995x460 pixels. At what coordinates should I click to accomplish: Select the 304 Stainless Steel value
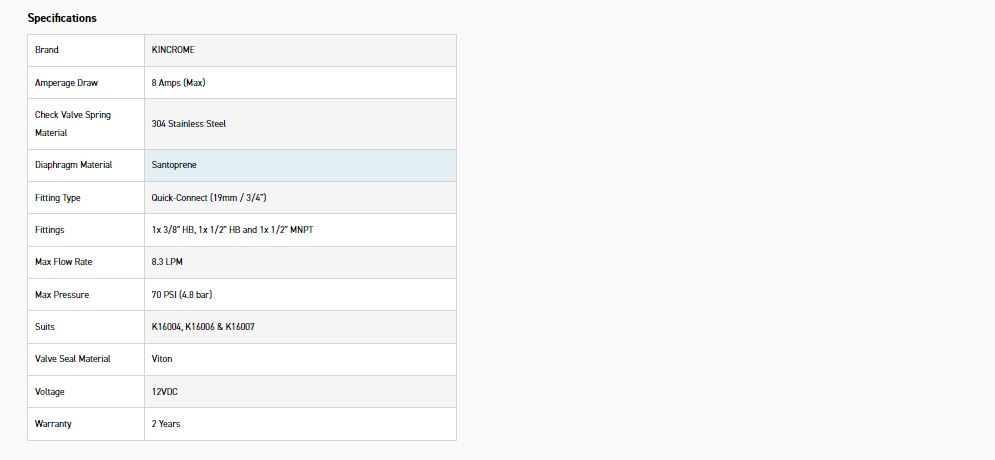(189, 124)
